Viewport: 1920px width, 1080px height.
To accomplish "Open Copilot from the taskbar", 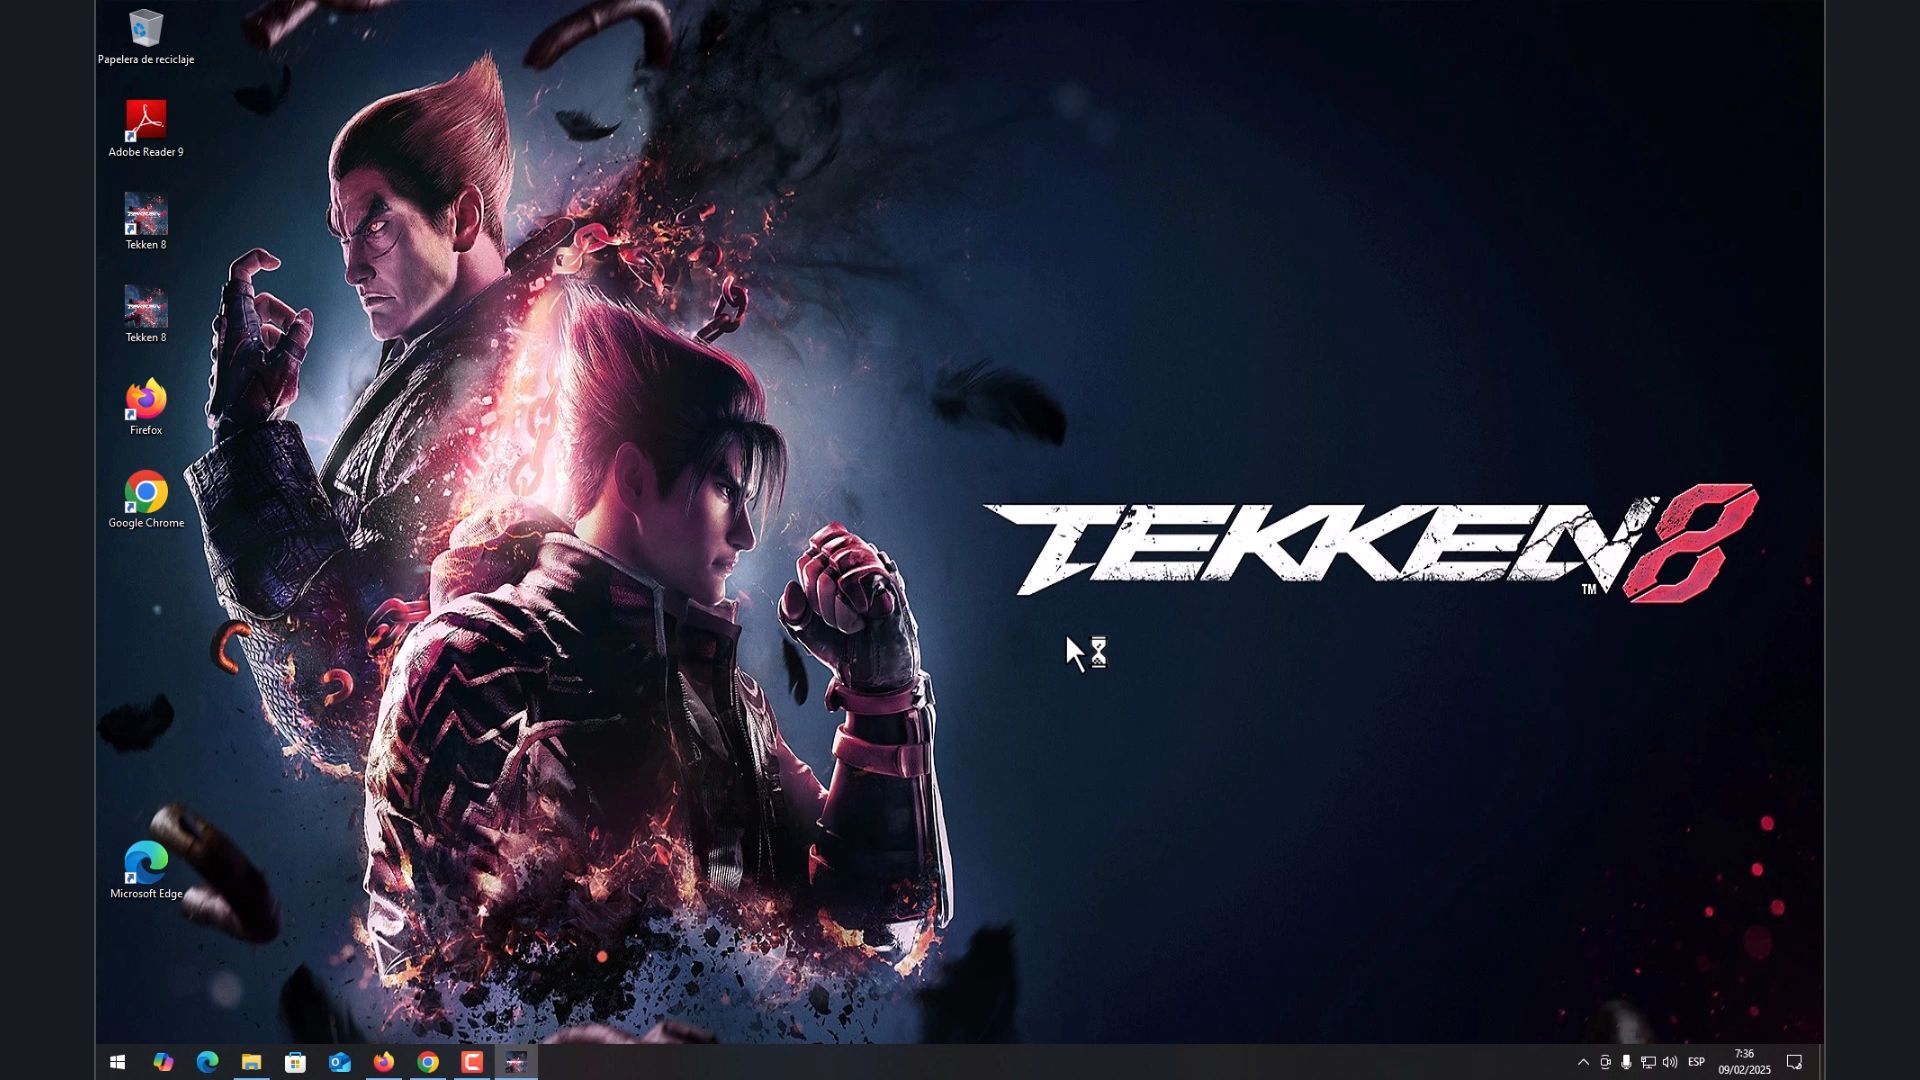I will [x=163, y=1062].
